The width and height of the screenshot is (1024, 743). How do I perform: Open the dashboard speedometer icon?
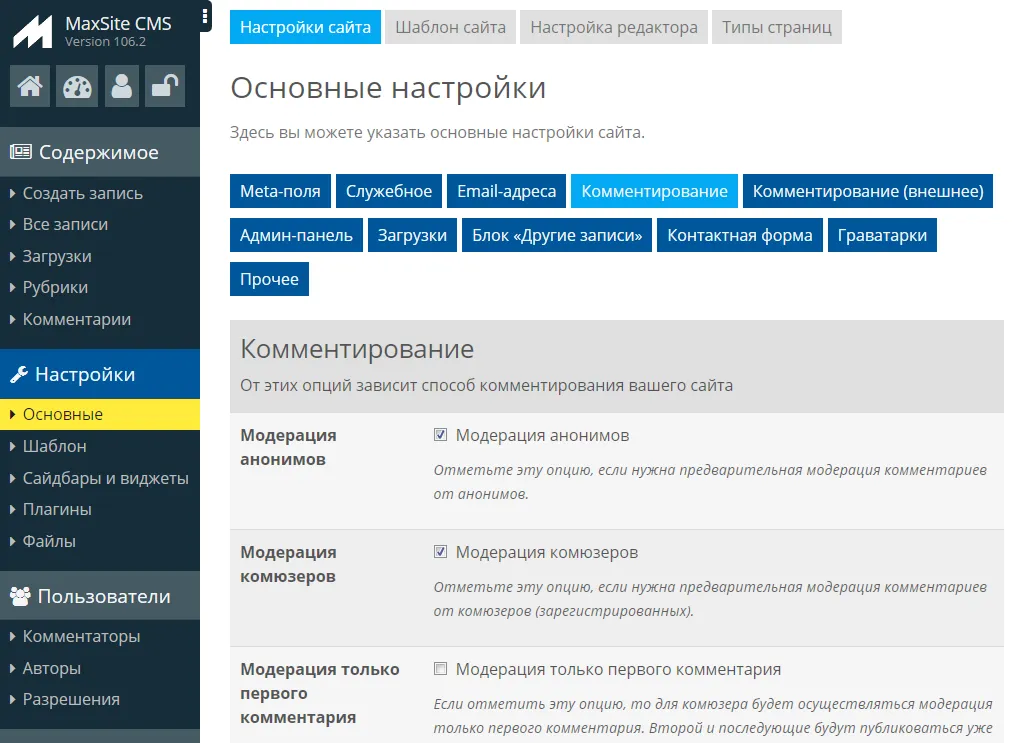pyautogui.click(x=76, y=87)
